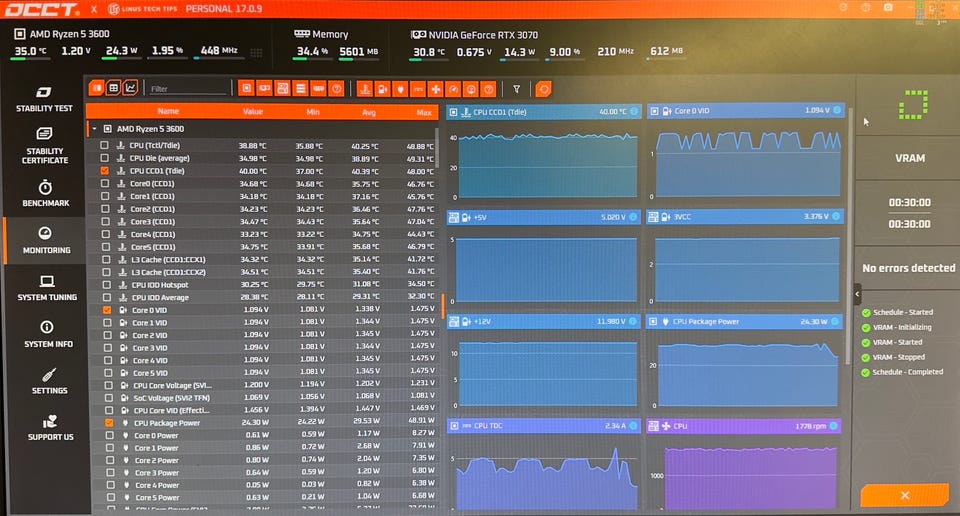Image resolution: width=960 pixels, height=516 pixels.
Task: Toggle the motherboard hardware filter icon
Action: [x=282, y=89]
